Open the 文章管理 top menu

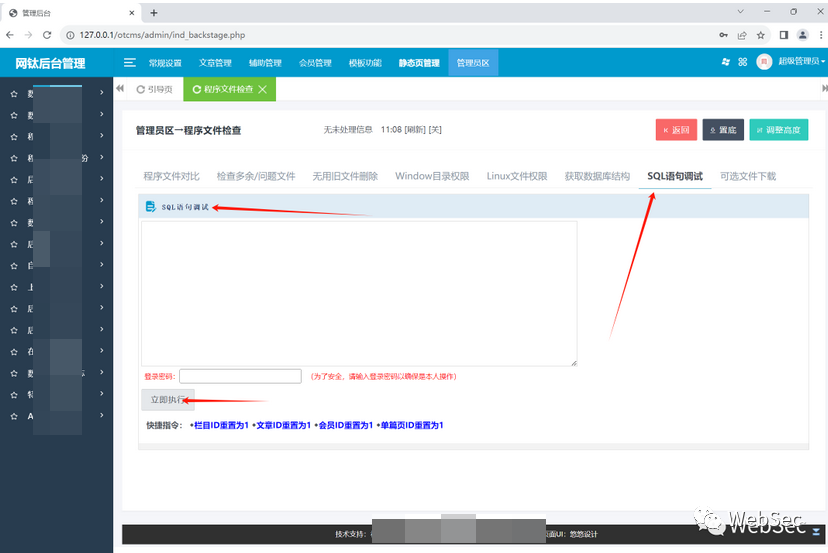point(215,63)
